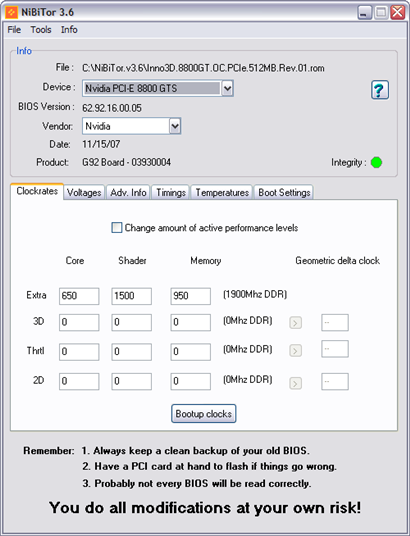Click the 3D Core clock field
410x536 pixels.
tap(79, 322)
